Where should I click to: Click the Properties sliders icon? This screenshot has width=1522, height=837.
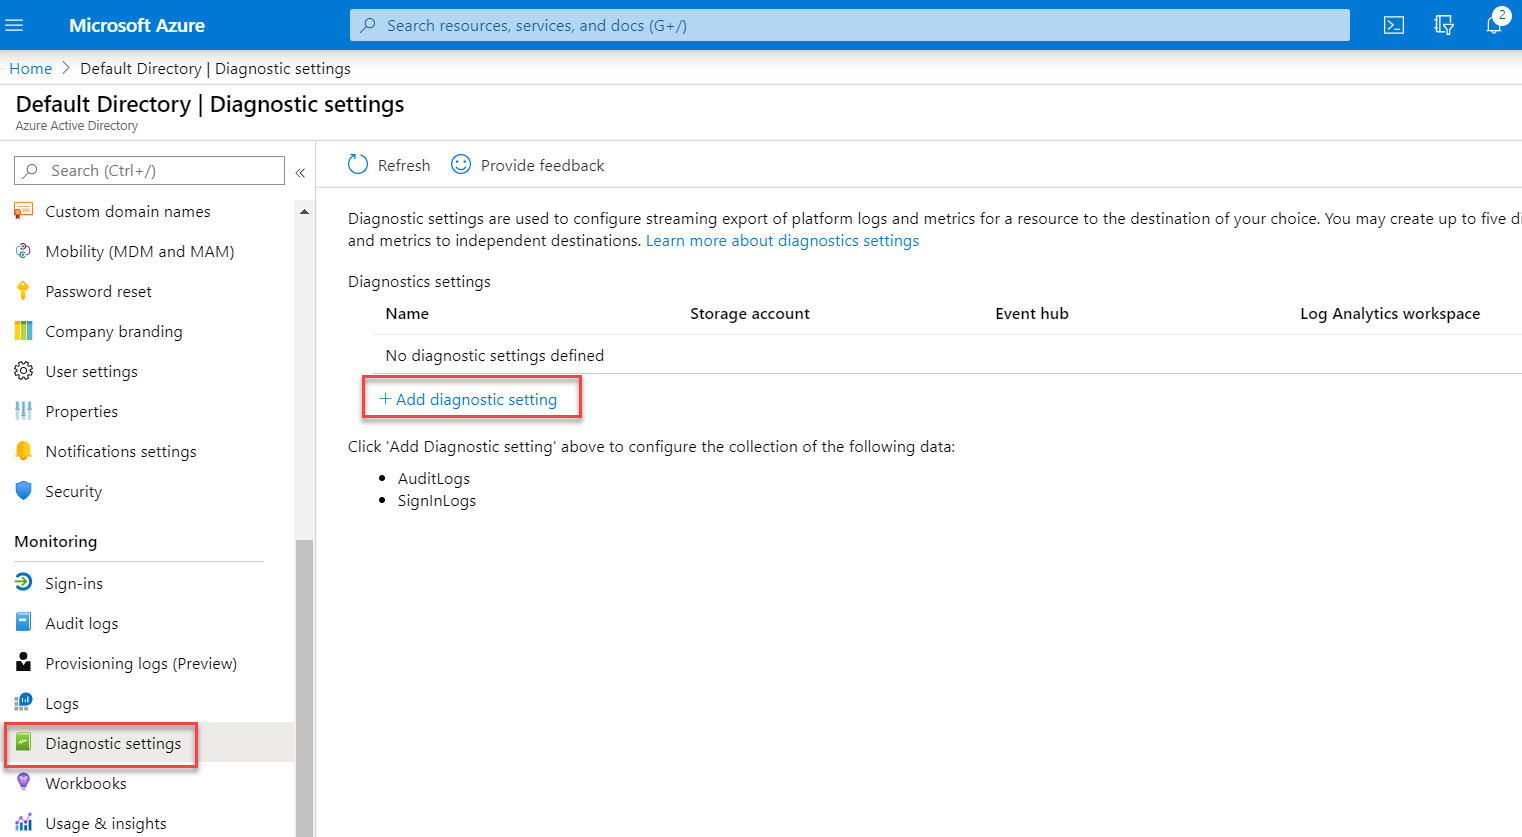click(23, 411)
